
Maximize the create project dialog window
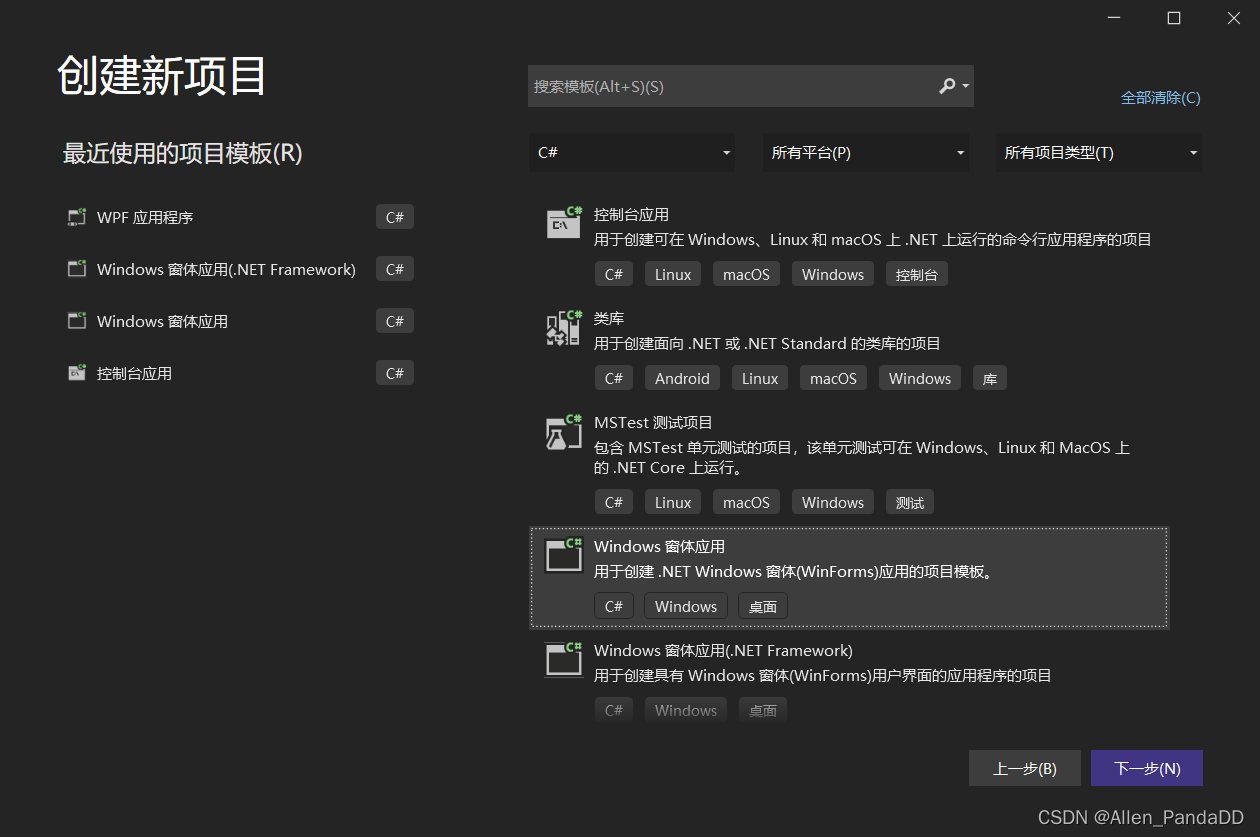click(x=1174, y=18)
